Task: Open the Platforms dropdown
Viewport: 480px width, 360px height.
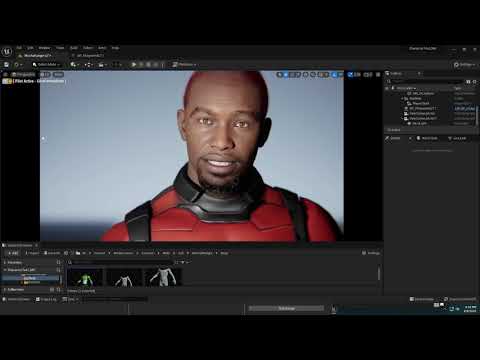Action: click(x=184, y=65)
